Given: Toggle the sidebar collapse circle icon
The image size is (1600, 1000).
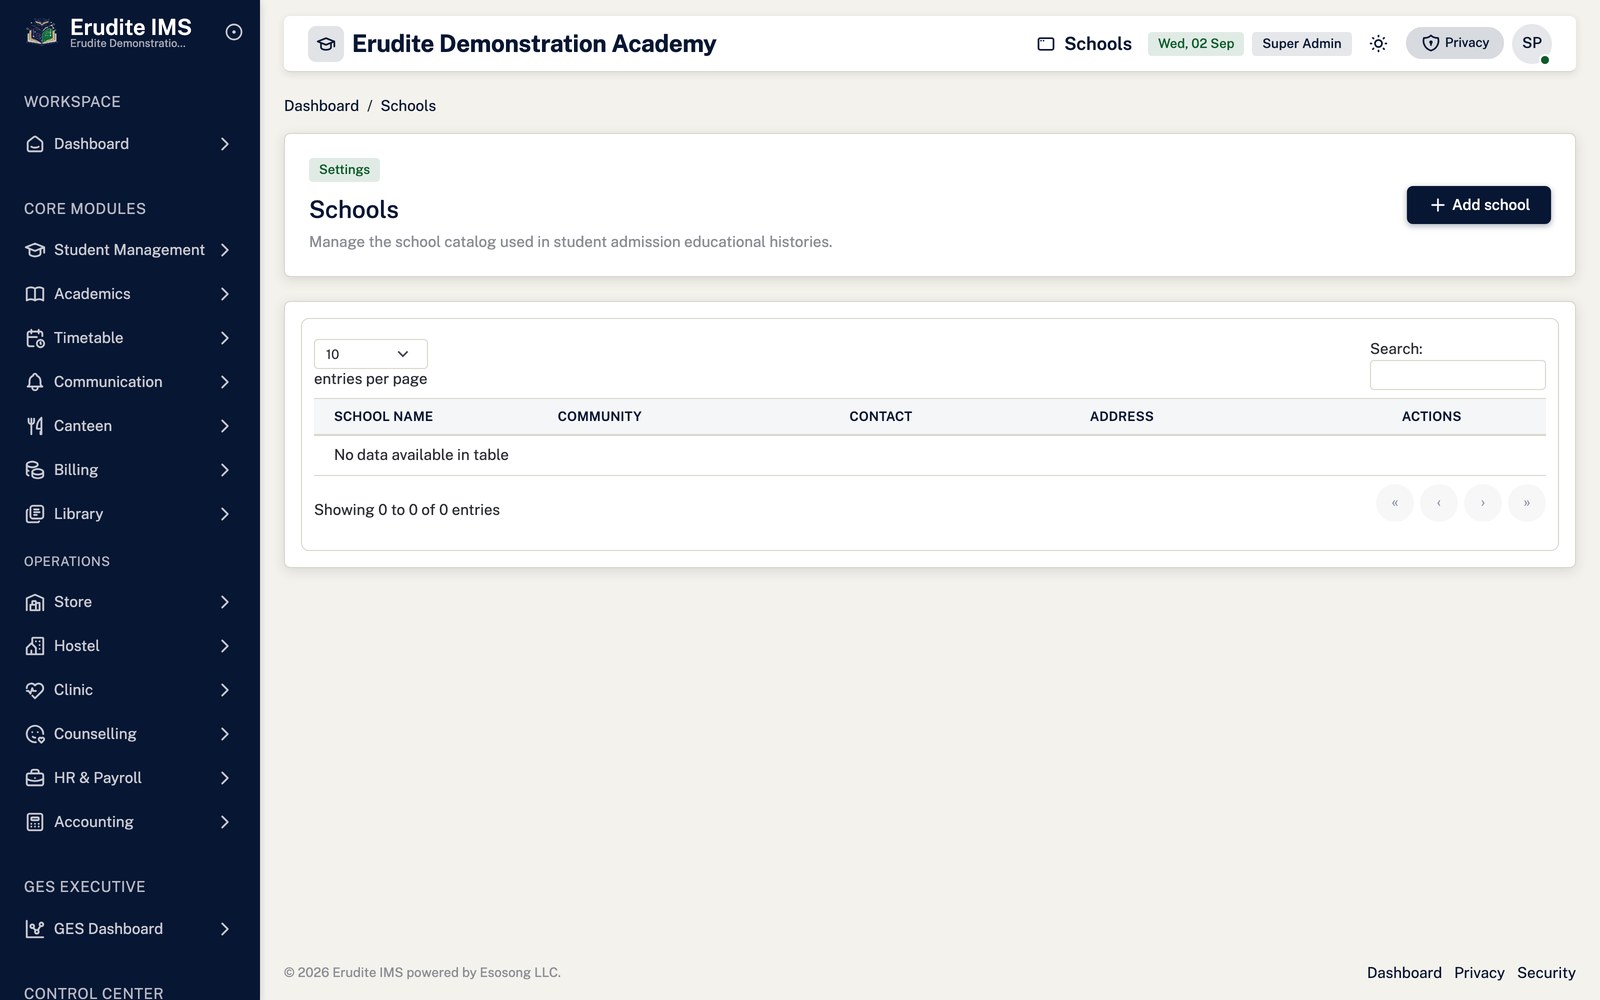Looking at the screenshot, I should coord(234,32).
